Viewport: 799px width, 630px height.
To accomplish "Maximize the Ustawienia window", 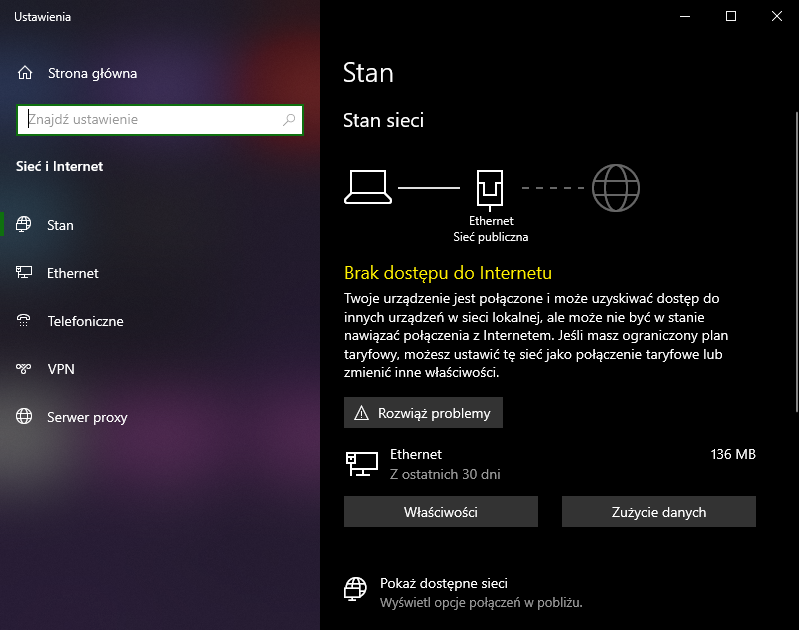I will 731,16.
